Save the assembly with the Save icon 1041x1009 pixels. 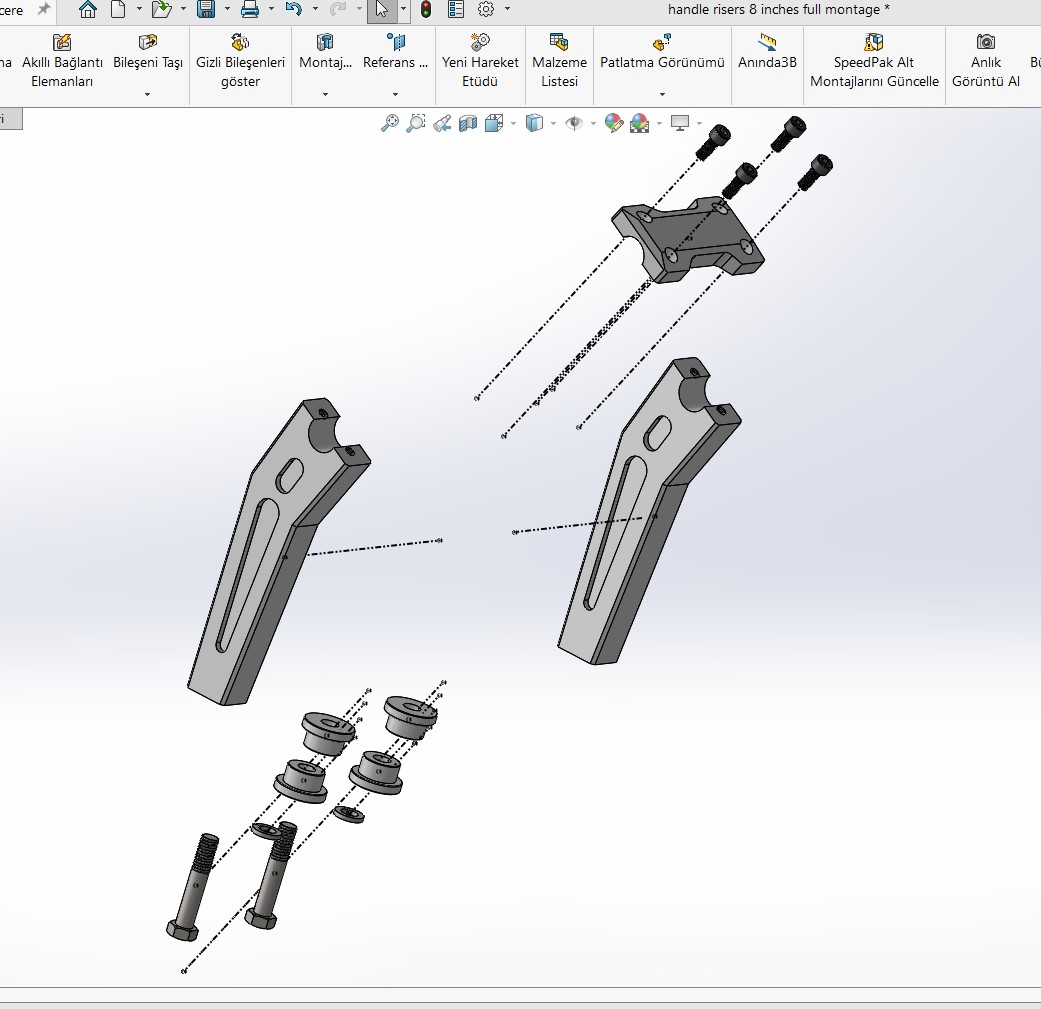tap(206, 9)
